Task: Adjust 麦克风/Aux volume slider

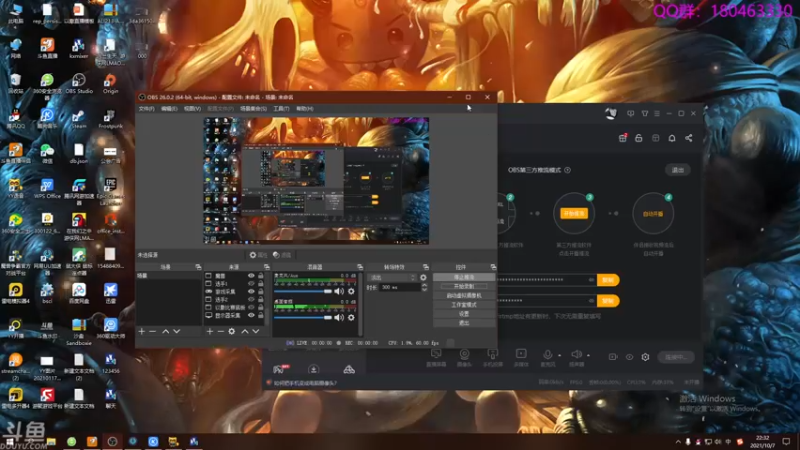Action: (303, 291)
